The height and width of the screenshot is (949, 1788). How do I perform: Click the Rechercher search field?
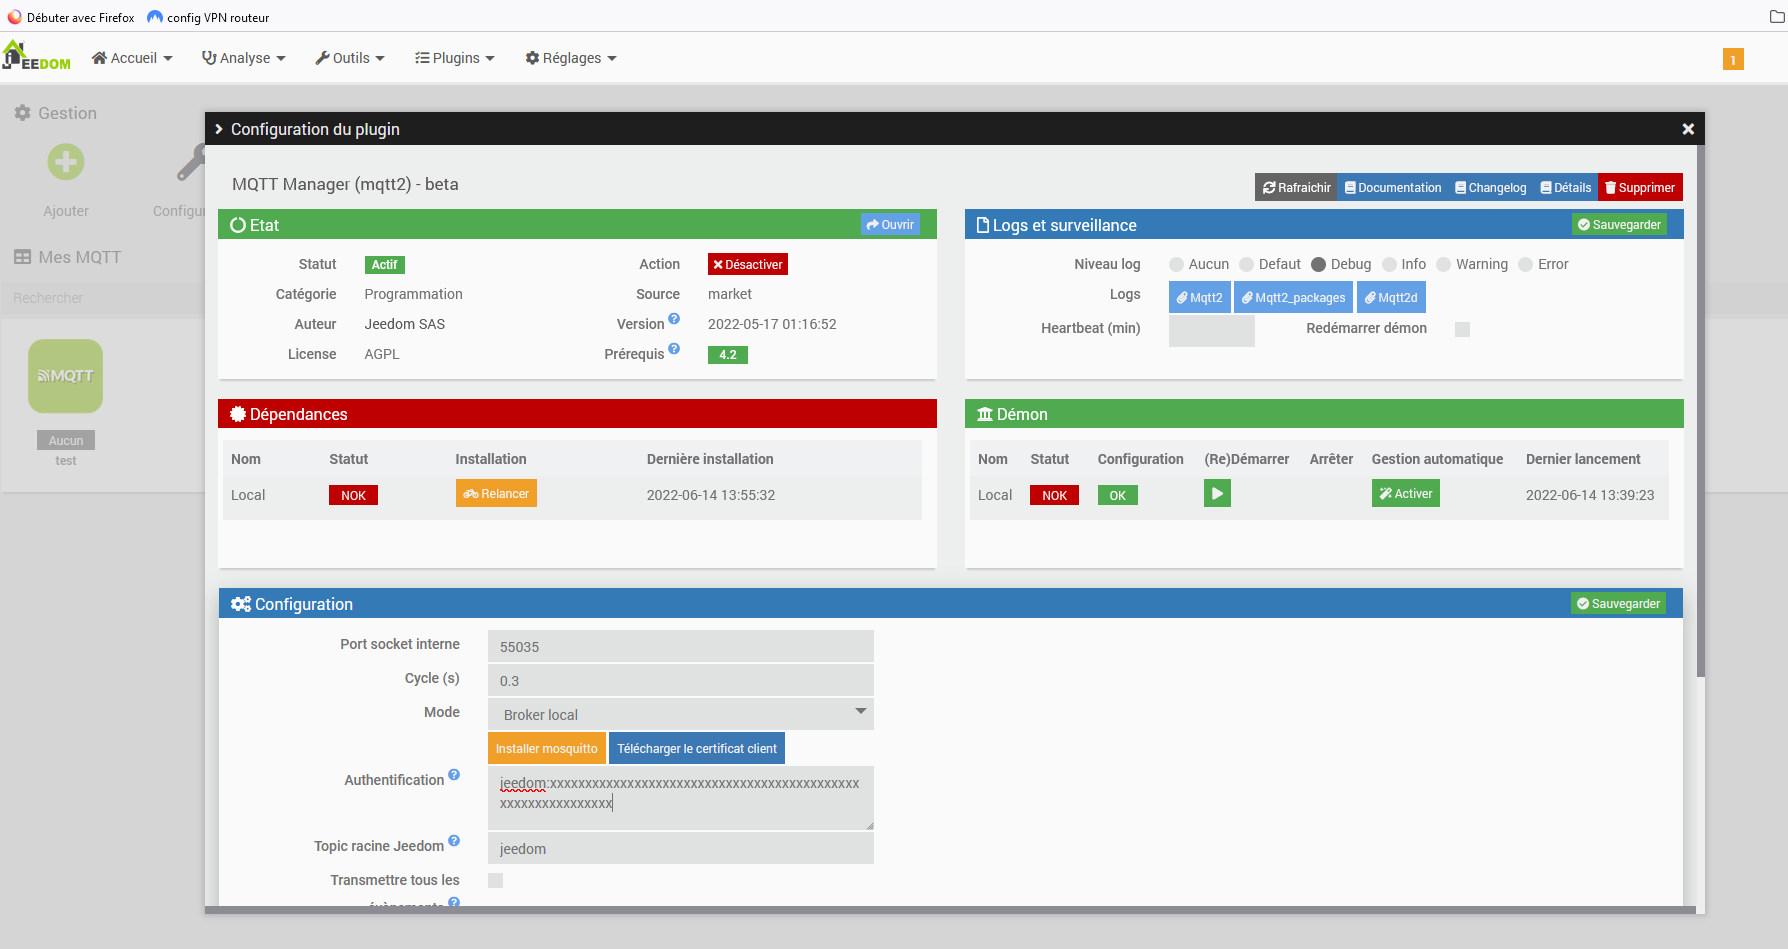(103, 298)
